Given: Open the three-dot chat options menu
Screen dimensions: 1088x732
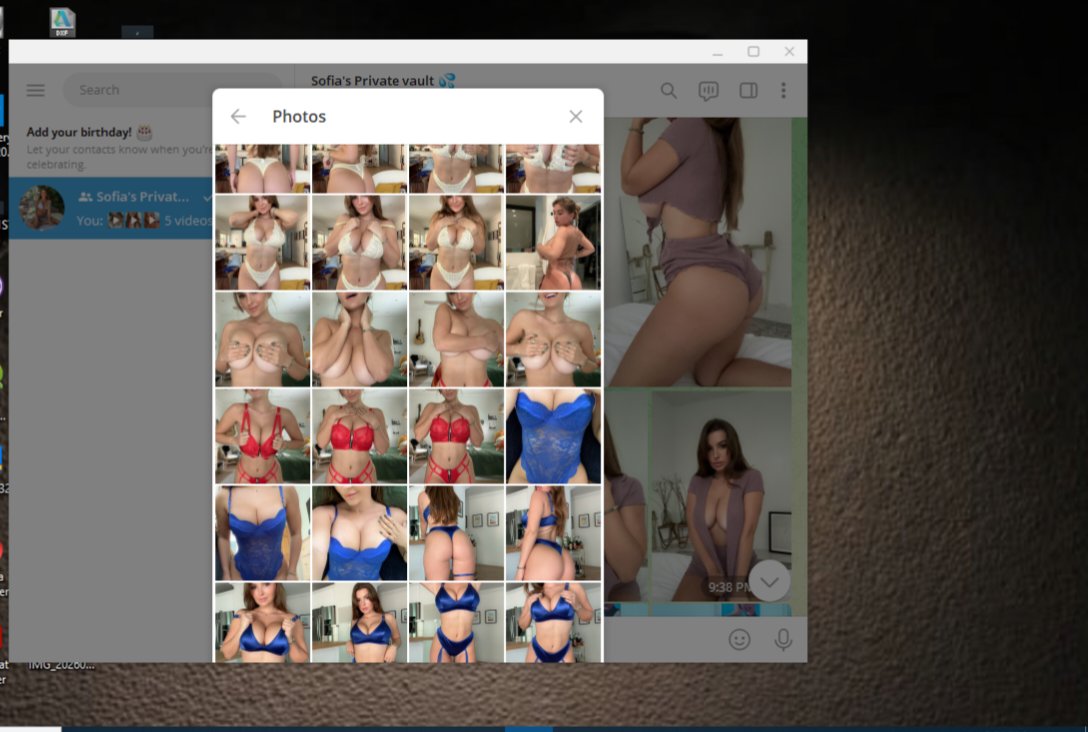Looking at the screenshot, I should [783, 90].
